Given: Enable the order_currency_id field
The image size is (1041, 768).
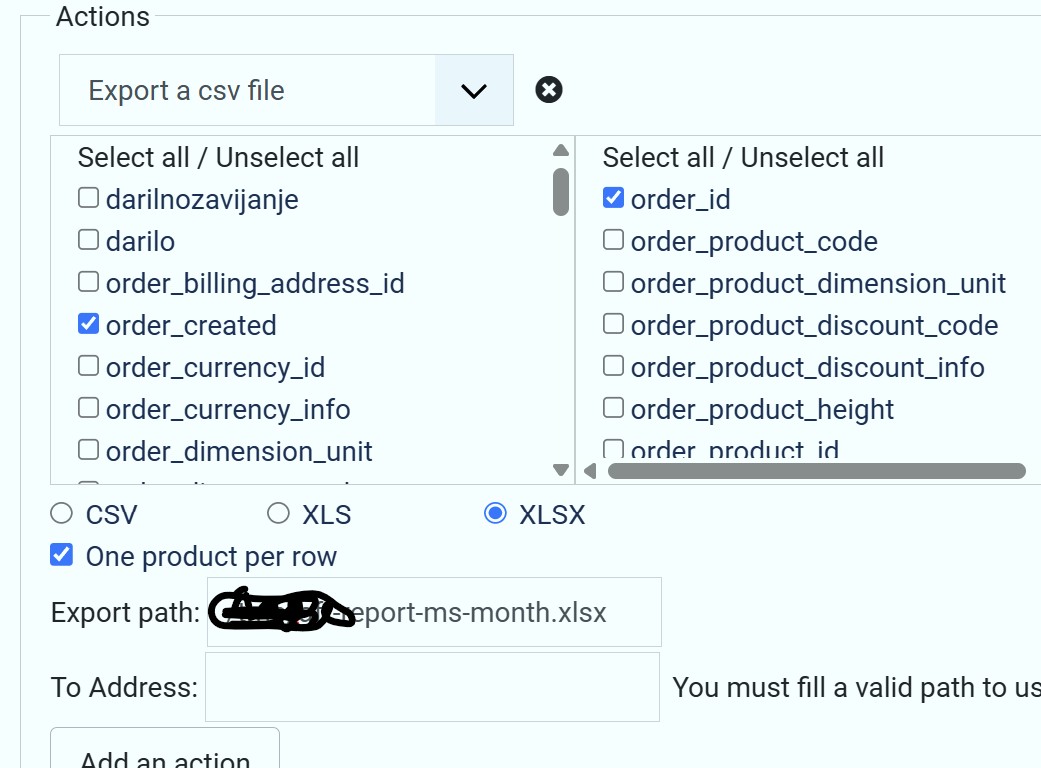Looking at the screenshot, I should point(88,366).
